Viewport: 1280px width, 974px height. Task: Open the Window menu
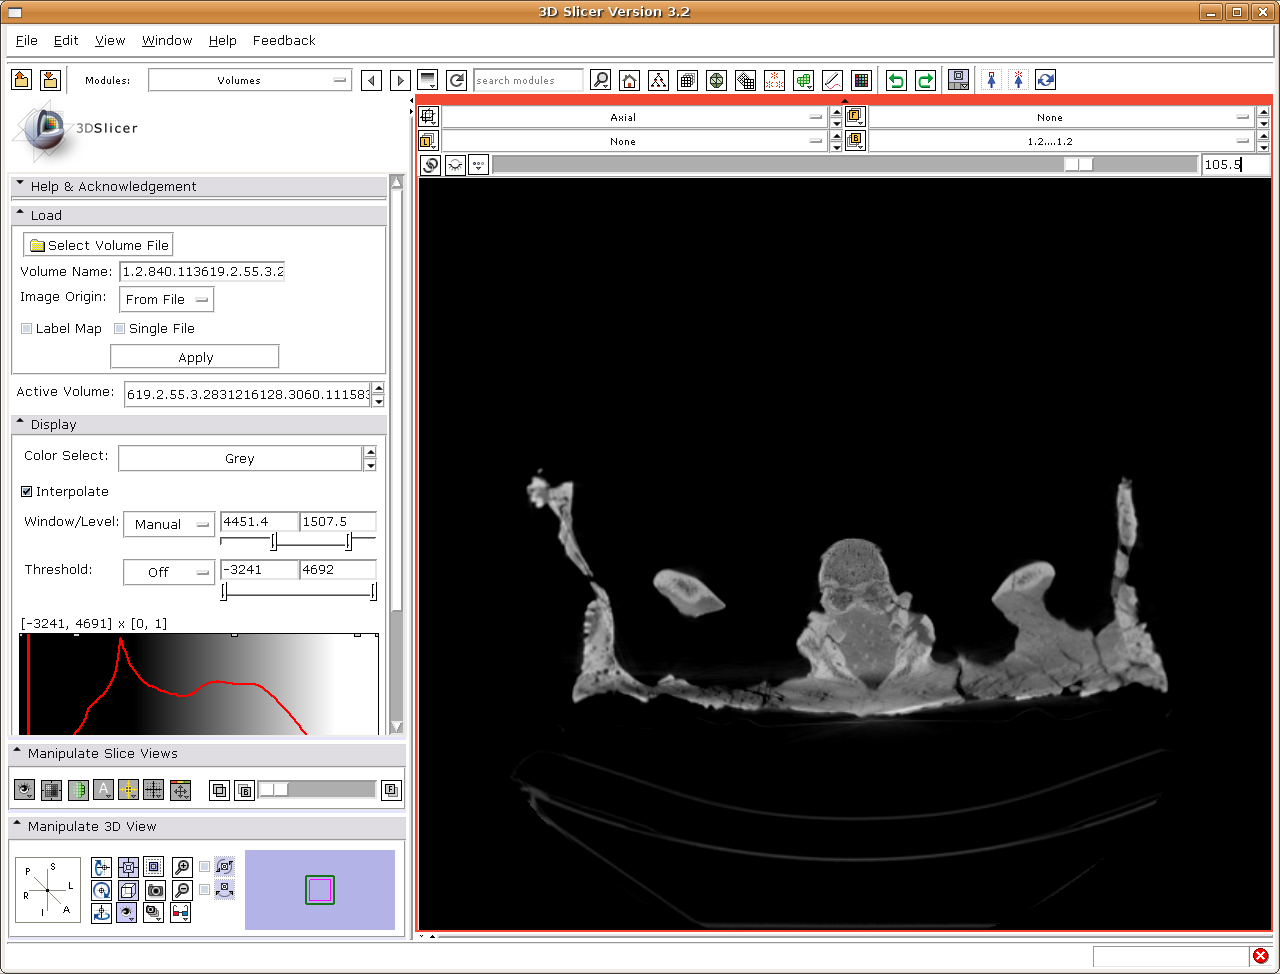pos(167,40)
